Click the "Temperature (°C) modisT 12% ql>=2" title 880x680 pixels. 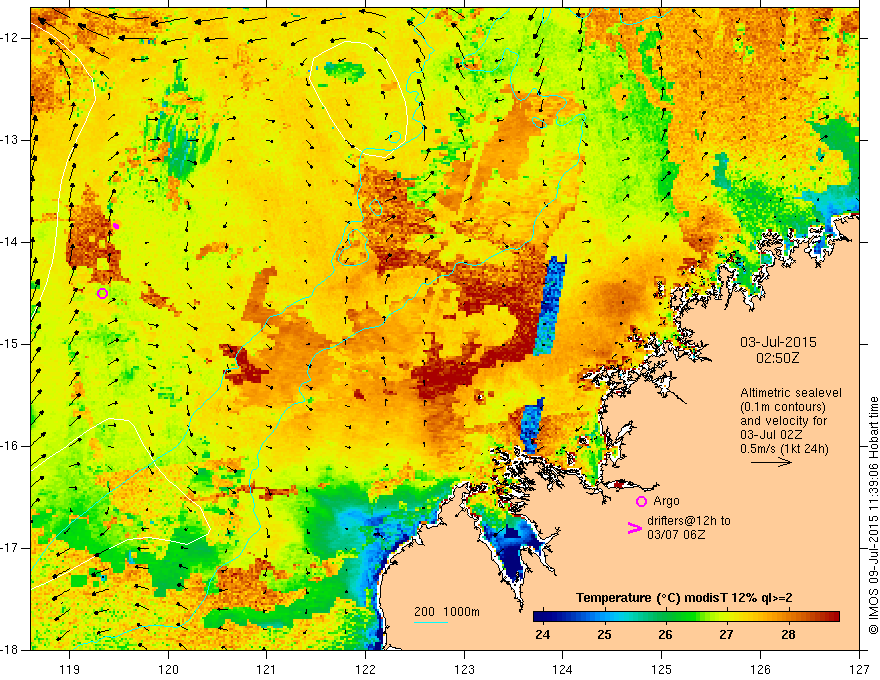[684, 598]
